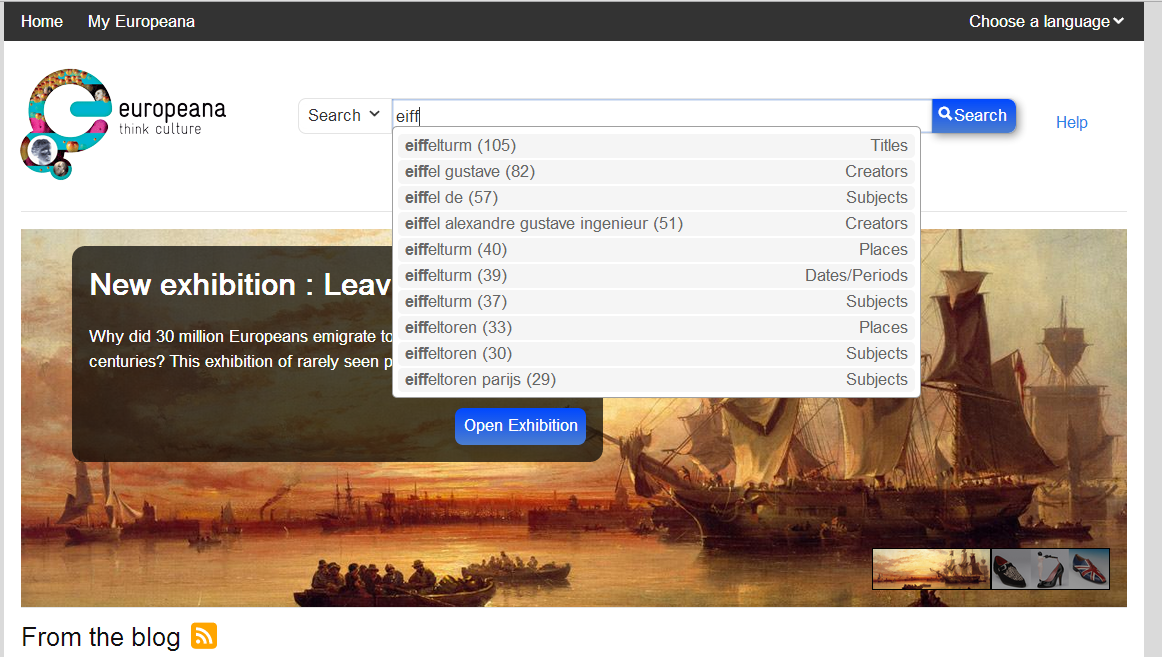
Task: Select eiffeltoren parijs (29) suggestion
Action: point(656,378)
